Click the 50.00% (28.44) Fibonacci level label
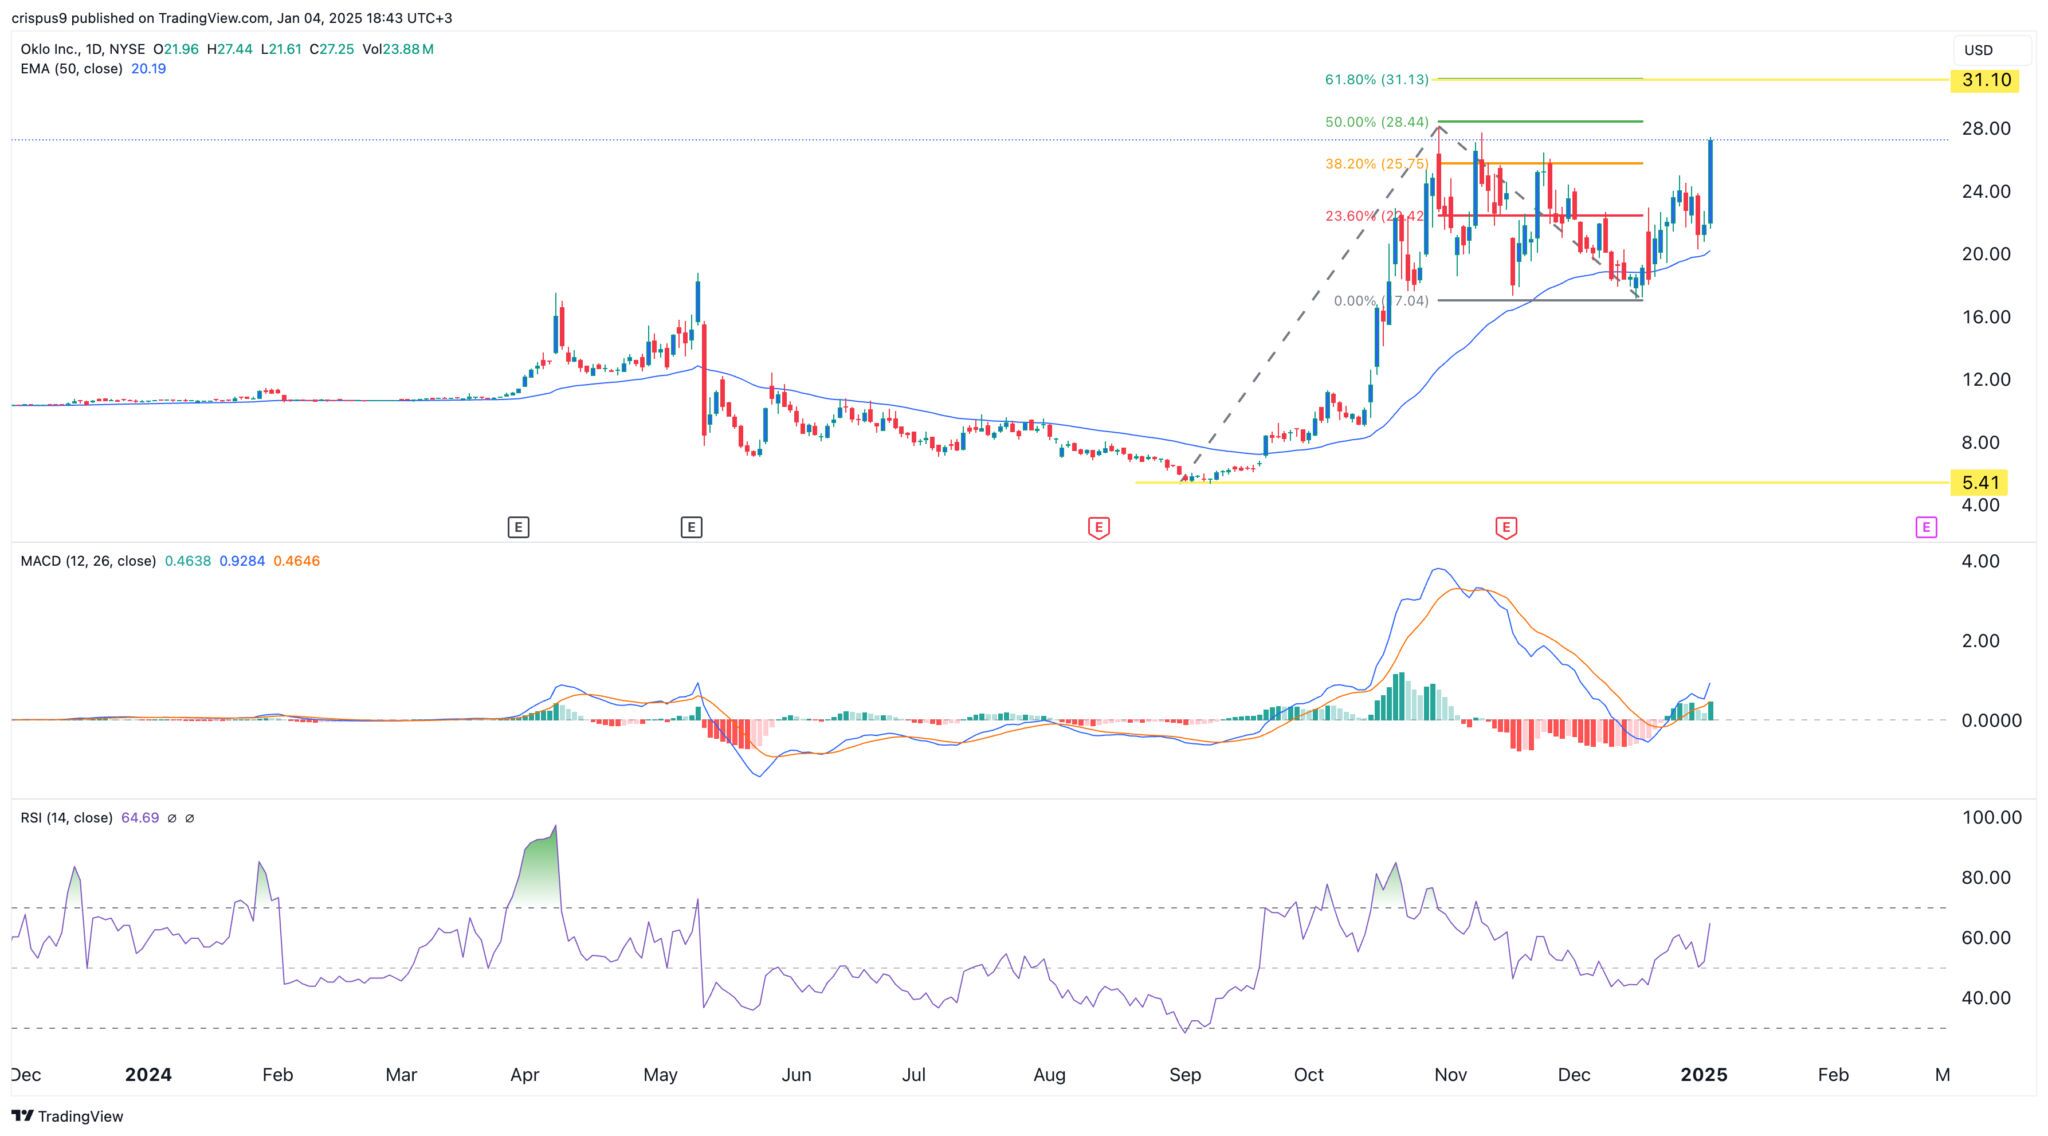Screen dimensions: 2048x1136 click(1377, 122)
